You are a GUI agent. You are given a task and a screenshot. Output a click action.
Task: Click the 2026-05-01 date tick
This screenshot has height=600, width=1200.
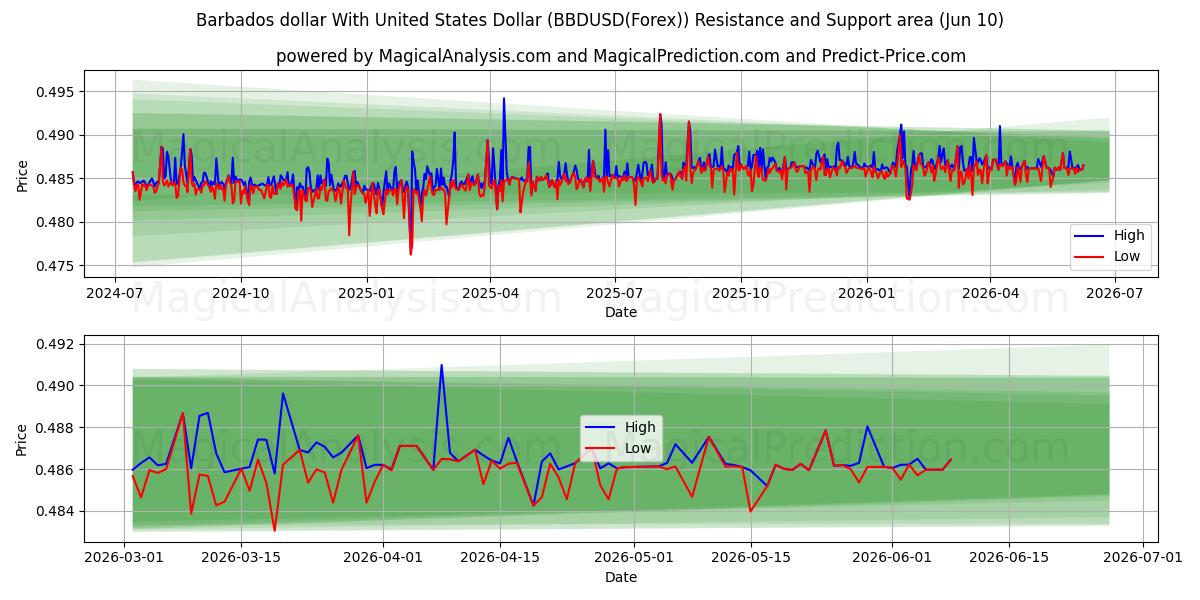634,559
